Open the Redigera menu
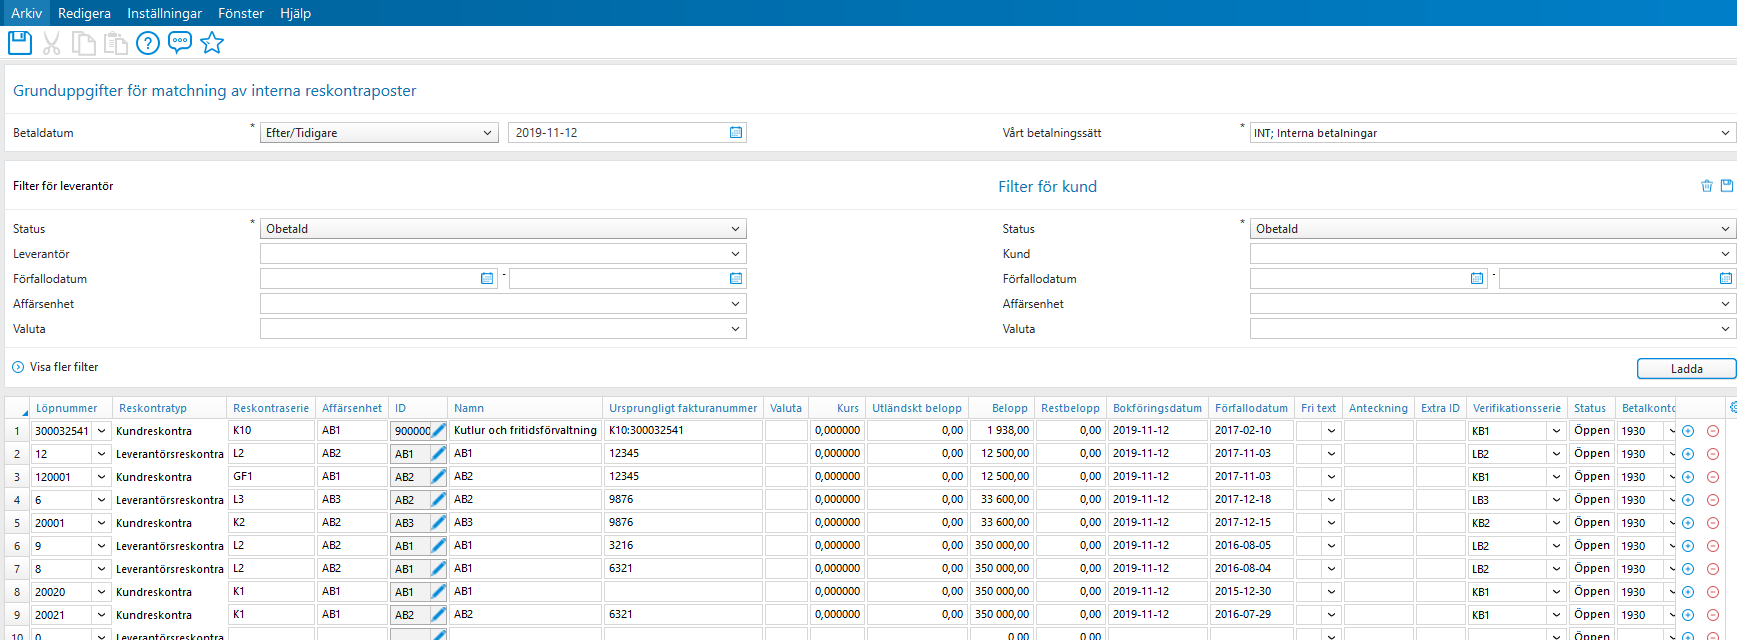This screenshot has width=1737, height=640. point(84,13)
